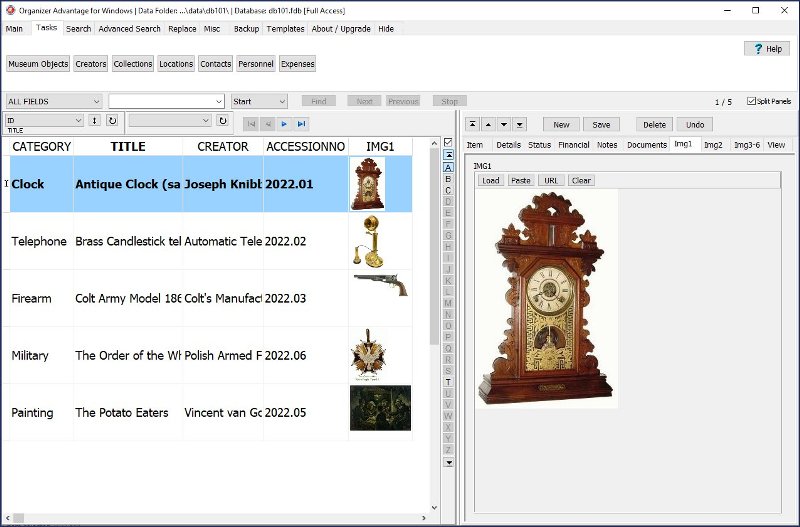This screenshot has height=527, width=800.
Task: Click the grid's vertical scrollbar thumb
Action: [434, 246]
